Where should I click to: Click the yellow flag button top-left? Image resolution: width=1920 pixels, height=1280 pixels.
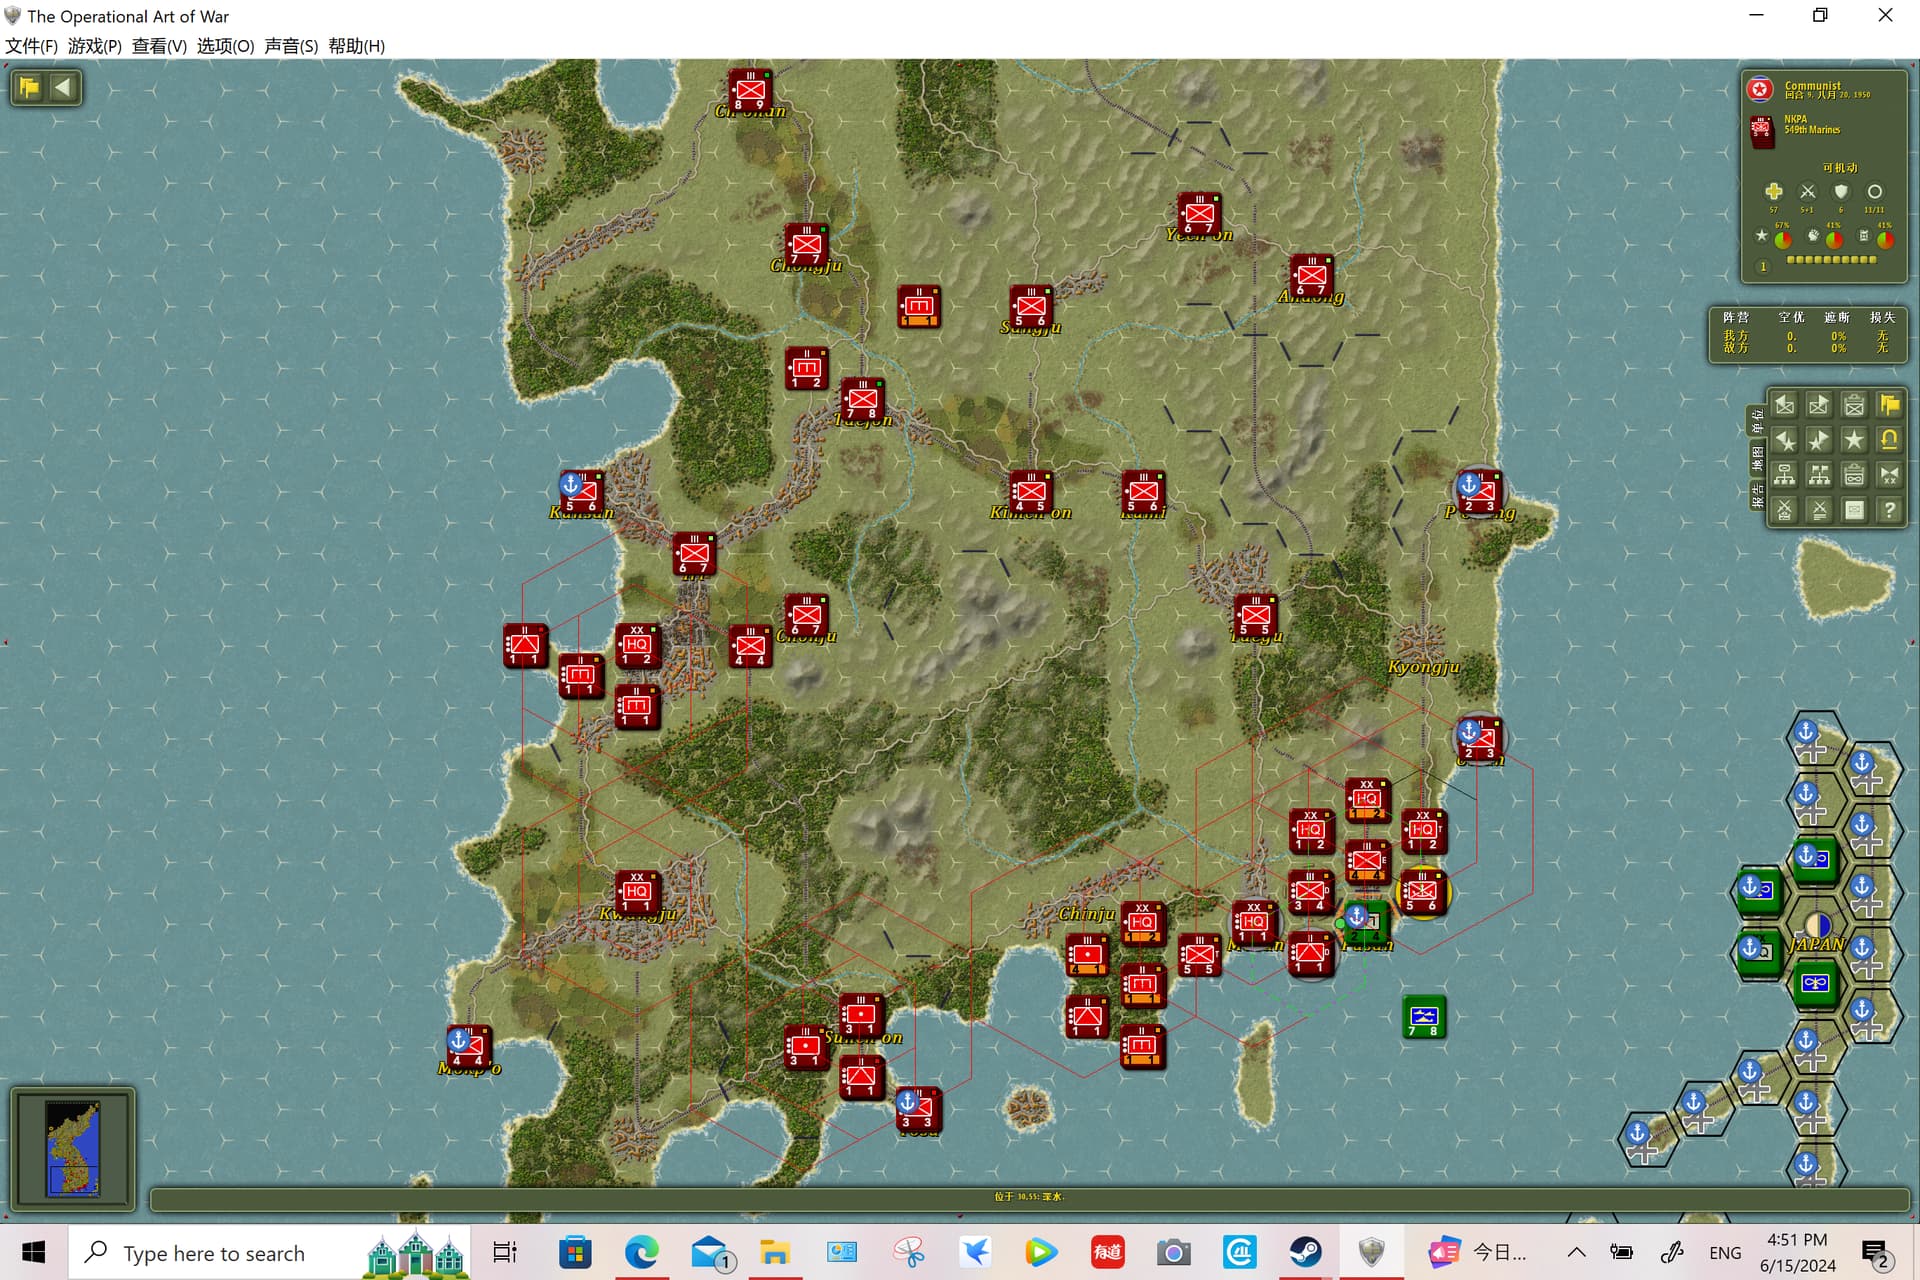point(29,87)
